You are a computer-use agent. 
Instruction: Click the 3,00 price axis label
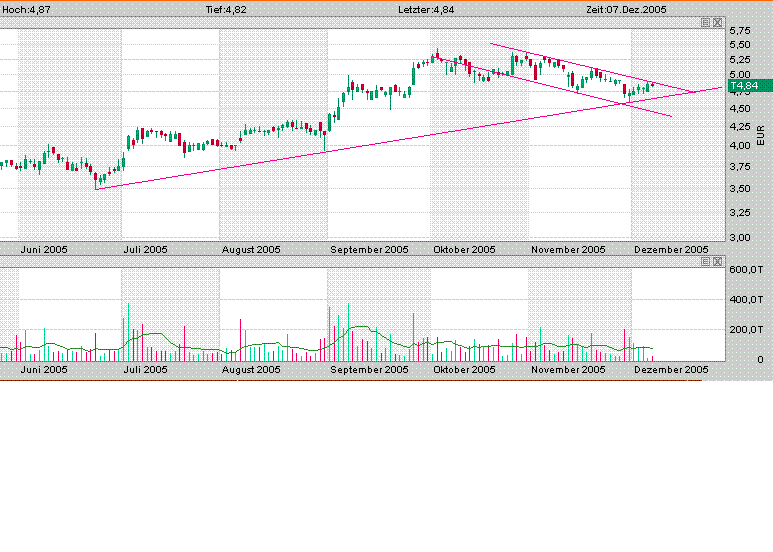click(739, 238)
